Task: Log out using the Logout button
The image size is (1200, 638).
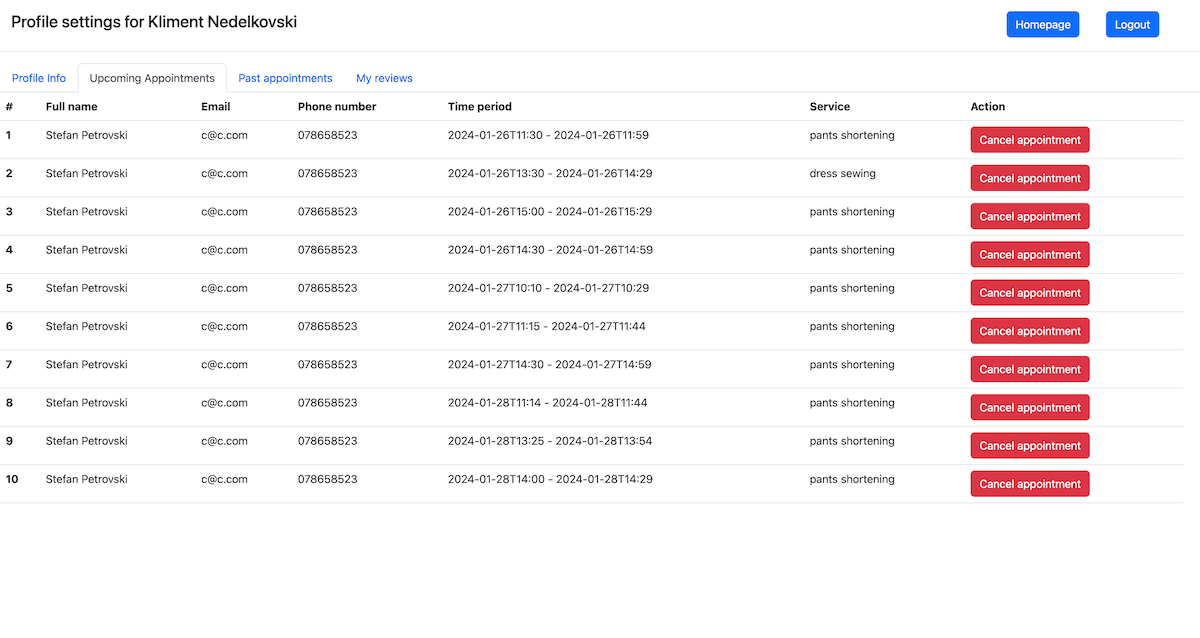Action: point(1132,25)
